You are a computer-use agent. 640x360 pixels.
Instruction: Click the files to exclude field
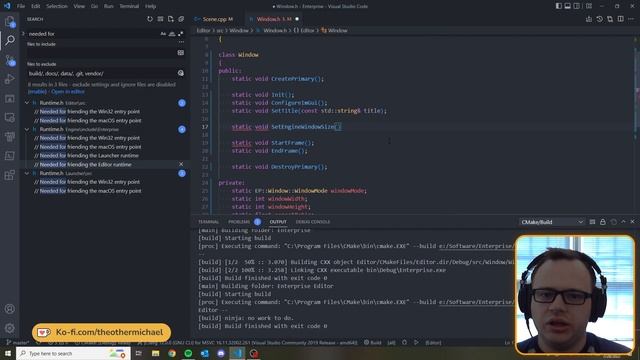(102, 73)
